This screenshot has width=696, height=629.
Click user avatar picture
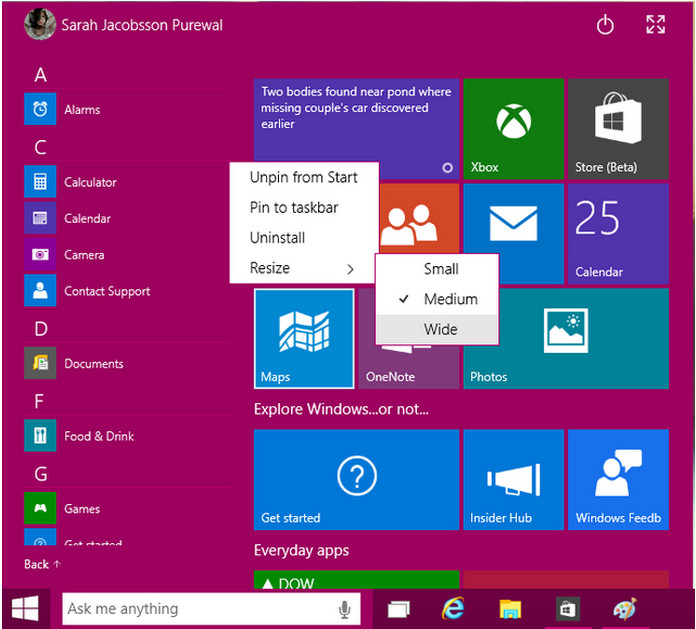(x=40, y=24)
